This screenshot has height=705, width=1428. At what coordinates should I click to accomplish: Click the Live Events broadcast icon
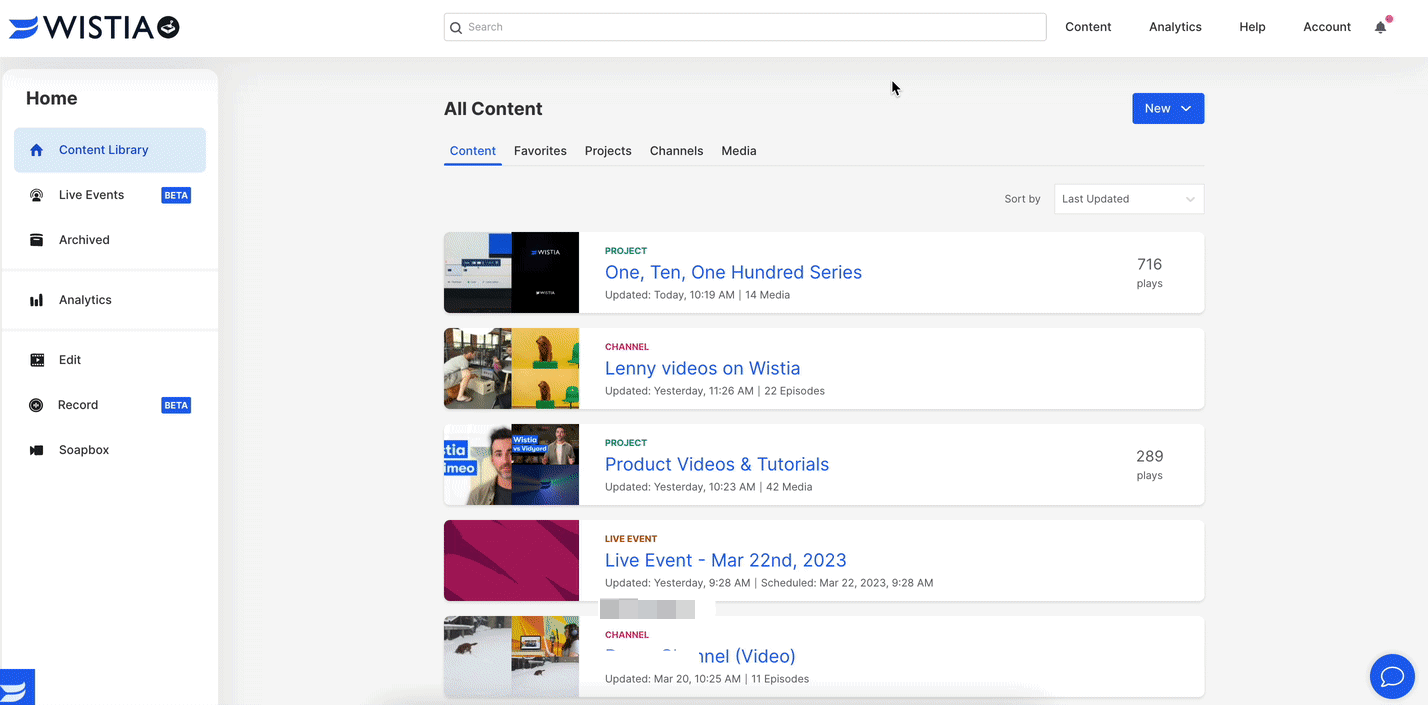pyautogui.click(x=37, y=195)
